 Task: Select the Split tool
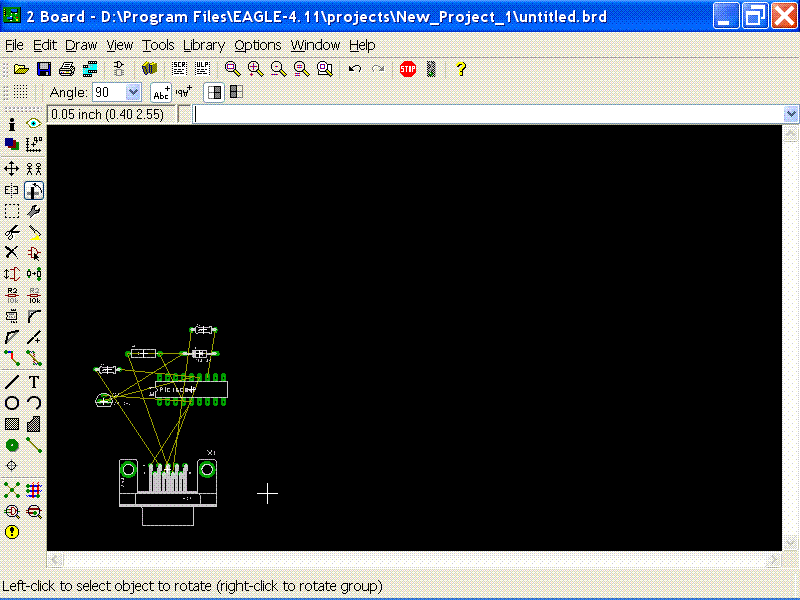click(12, 337)
